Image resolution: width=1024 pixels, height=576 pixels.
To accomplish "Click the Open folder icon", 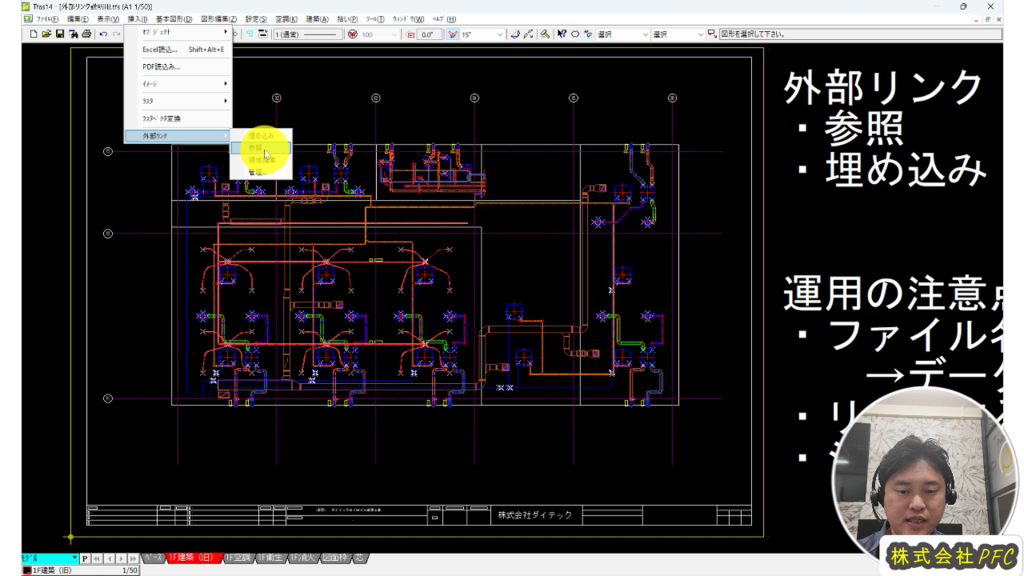I will (x=46, y=34).
